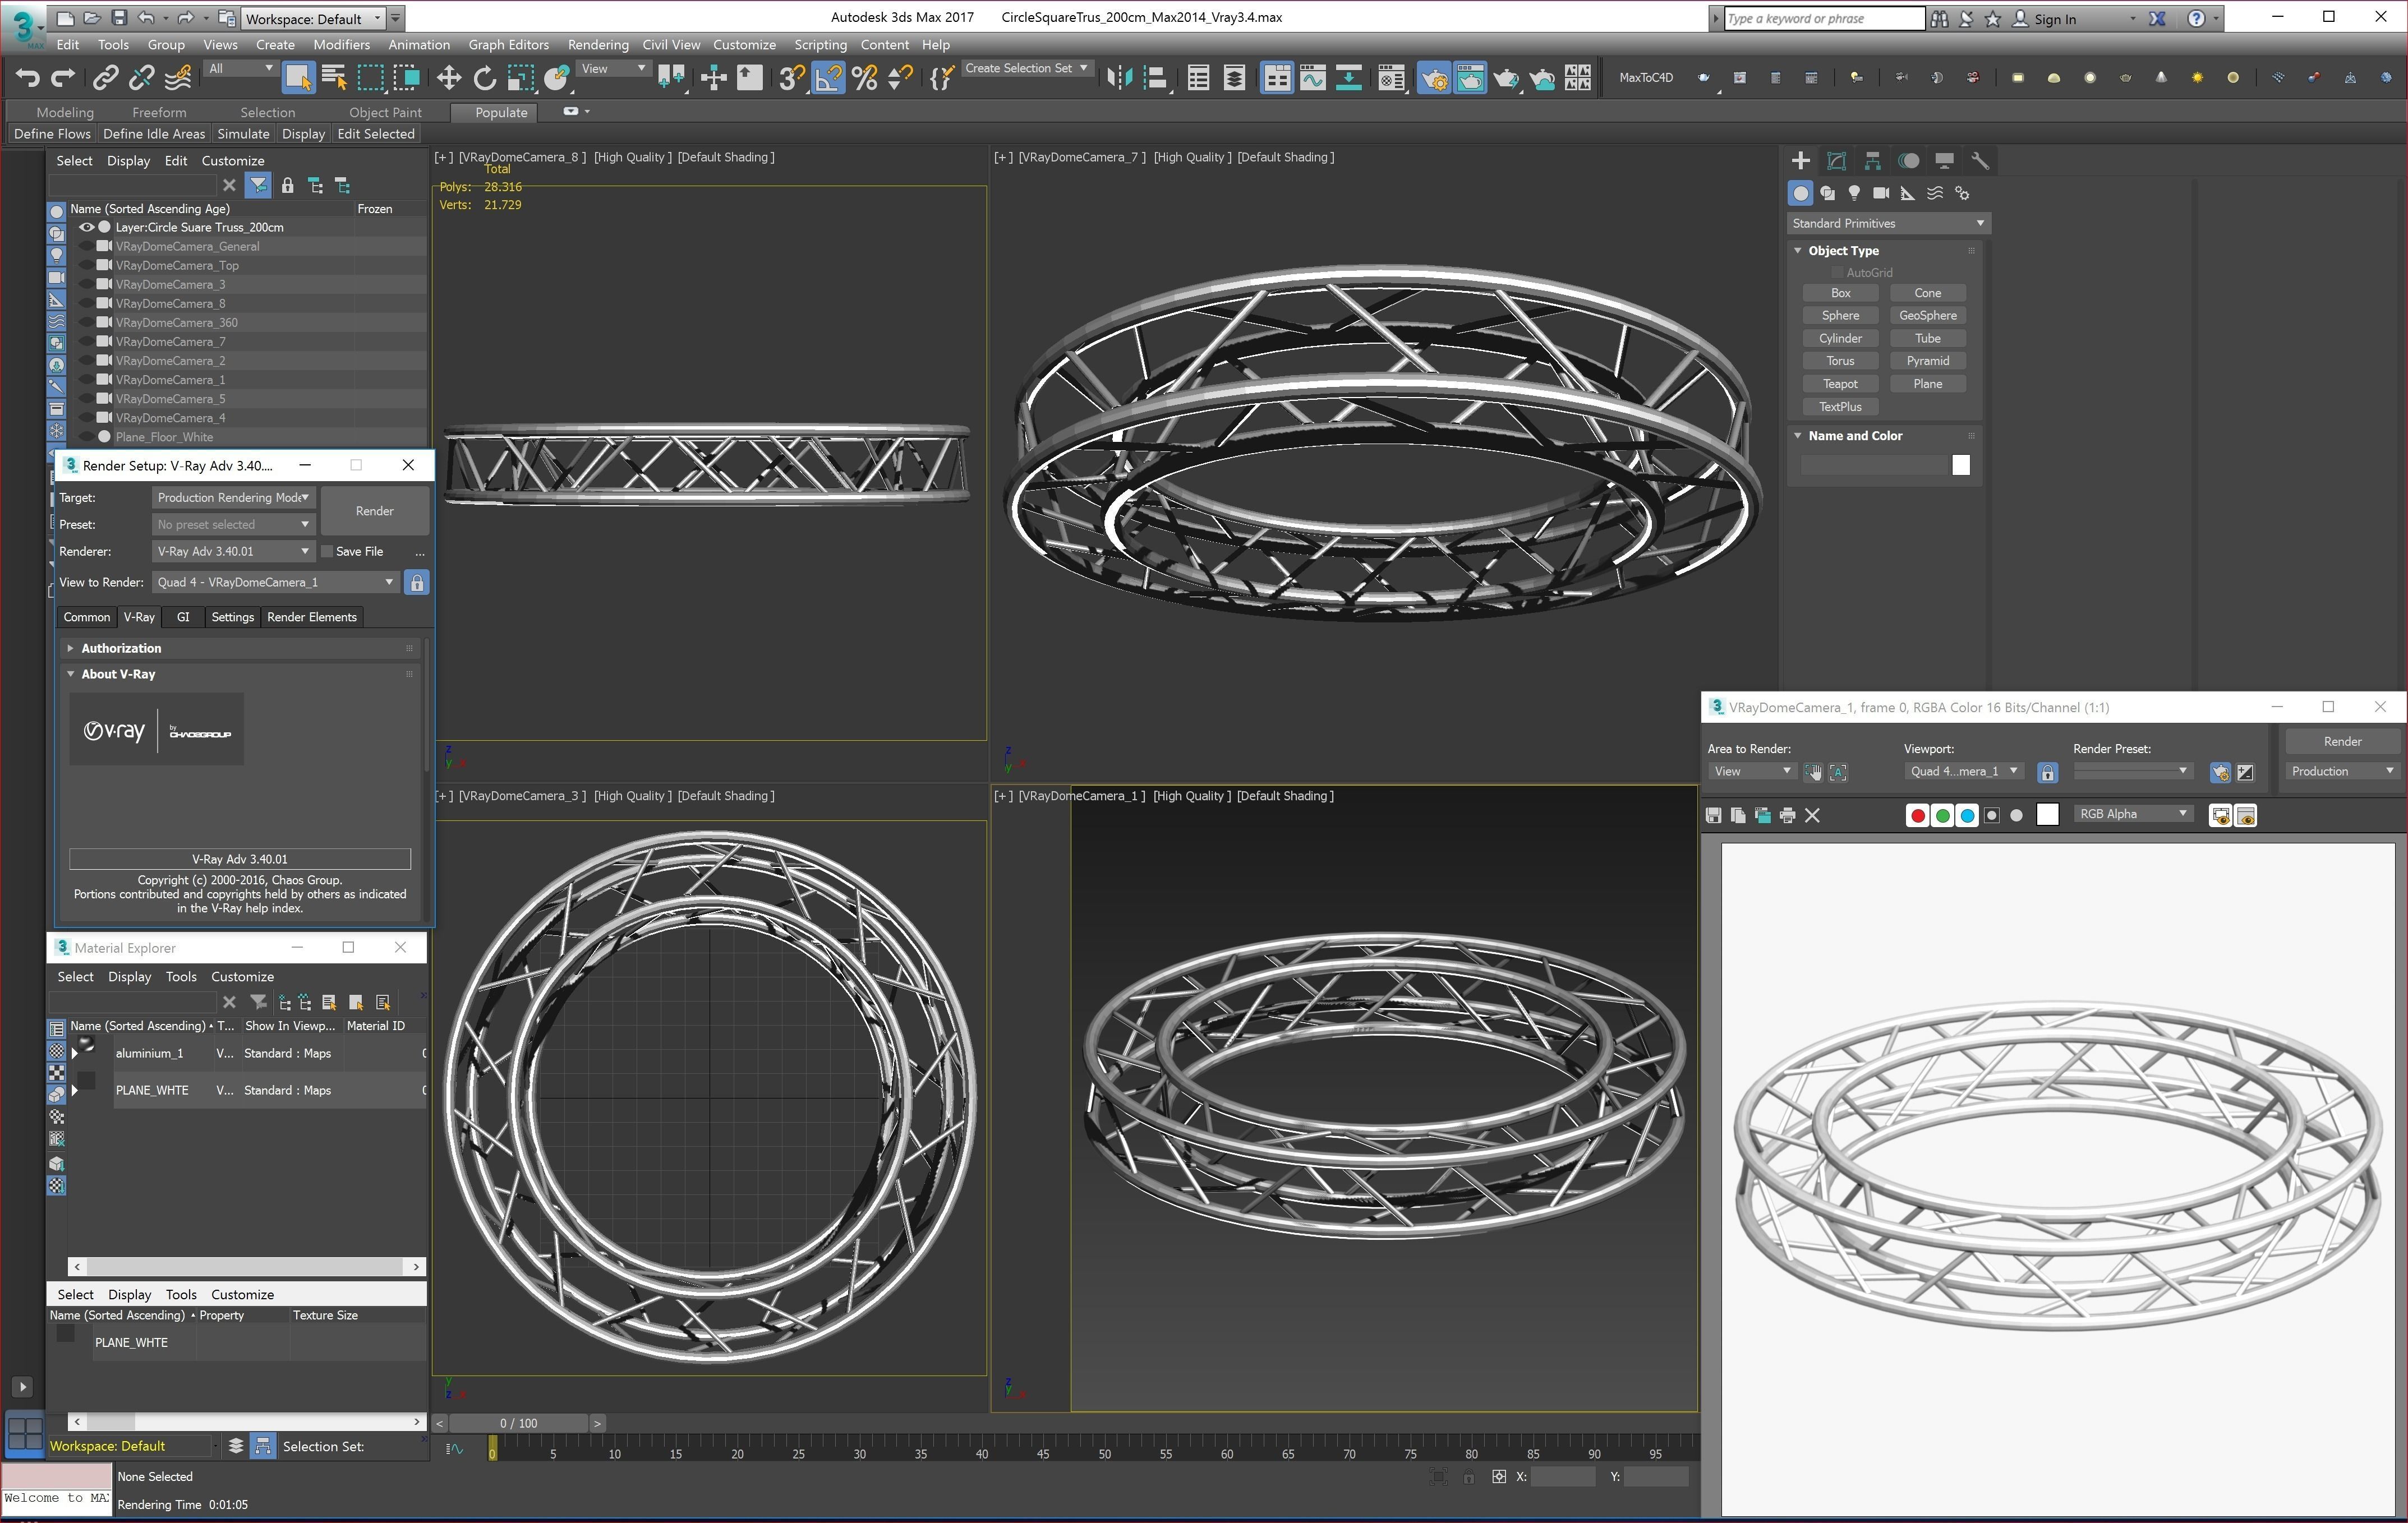The width and height of the screenshot is (2408, 1523).
Task: Save rendered image in frame buffer window
Action: (x=1713, y=816)
